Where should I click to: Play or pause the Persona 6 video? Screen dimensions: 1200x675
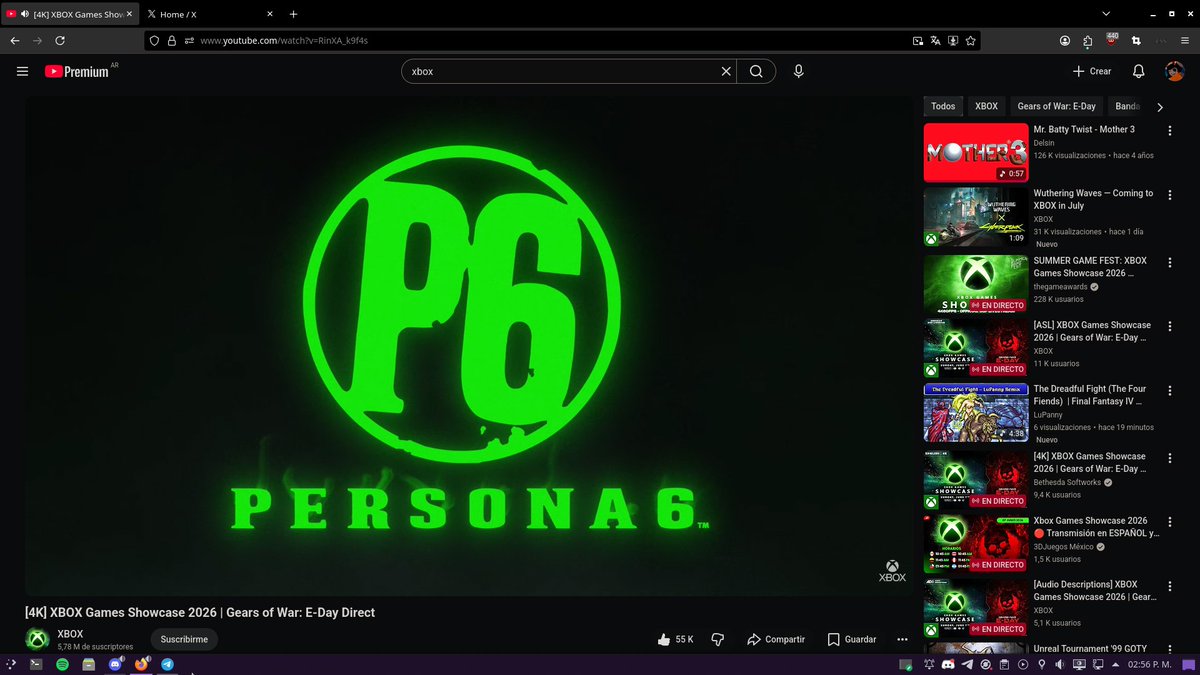click(468, 347)
